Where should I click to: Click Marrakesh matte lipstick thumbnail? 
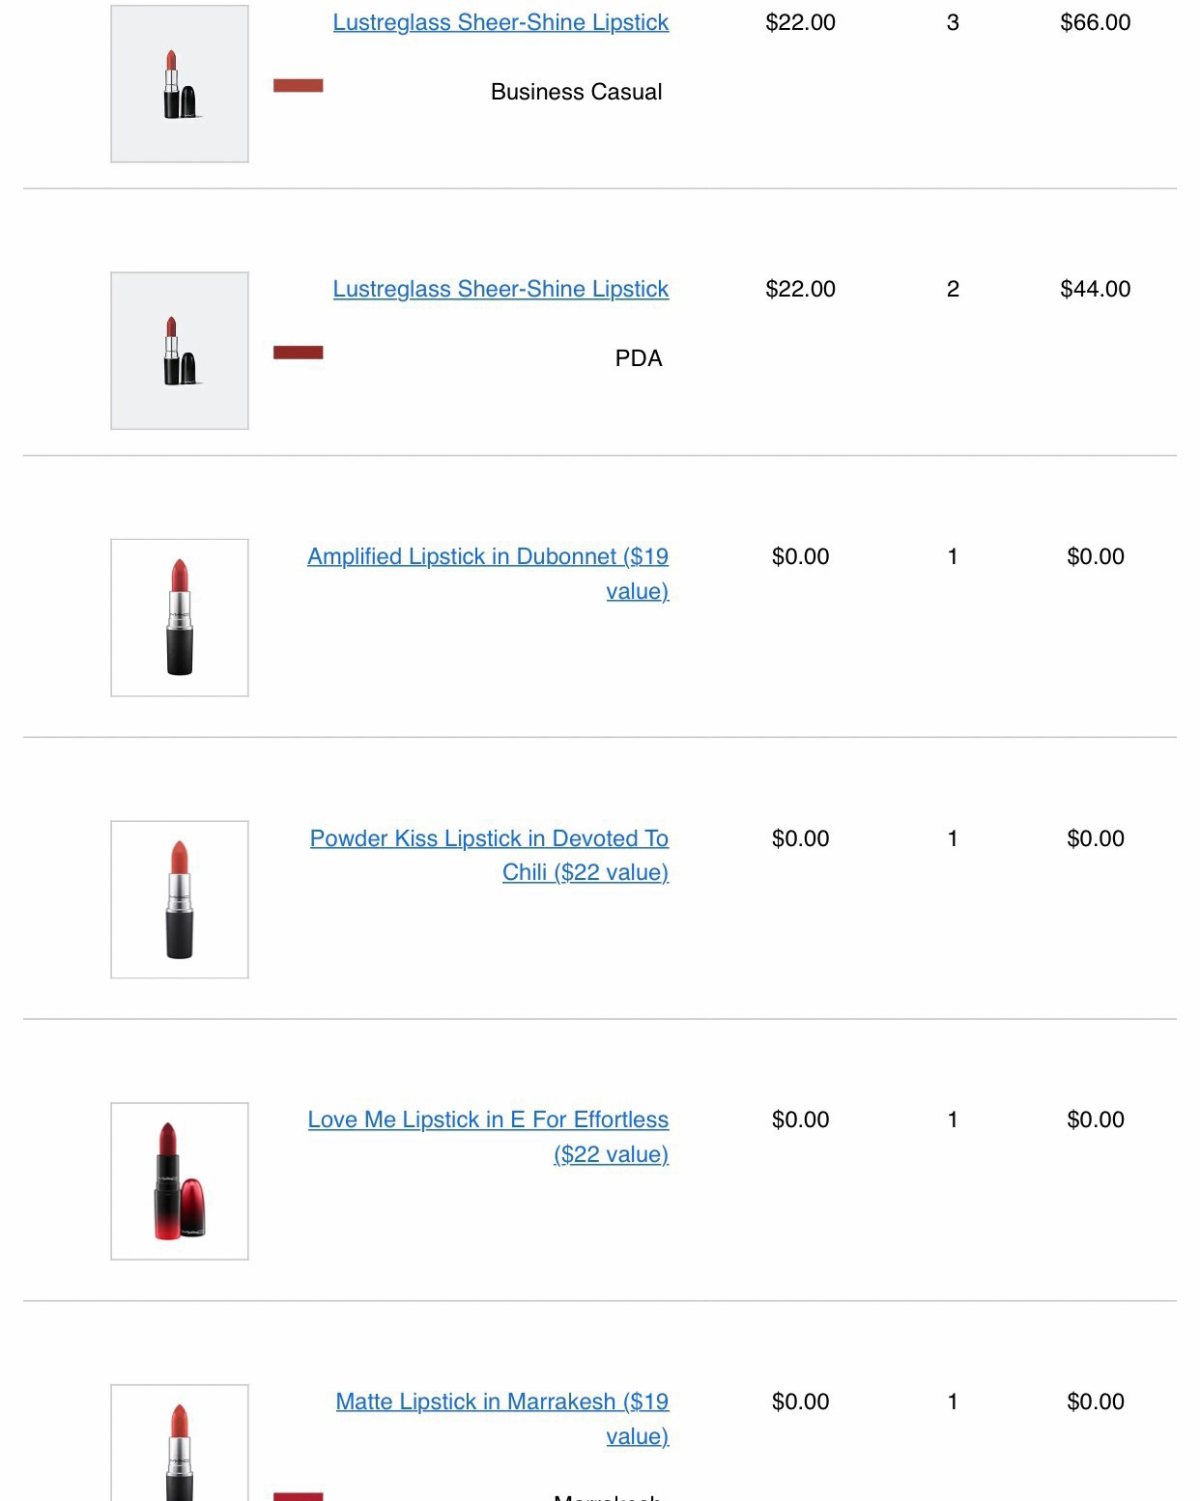click(x=180, y=1443)
